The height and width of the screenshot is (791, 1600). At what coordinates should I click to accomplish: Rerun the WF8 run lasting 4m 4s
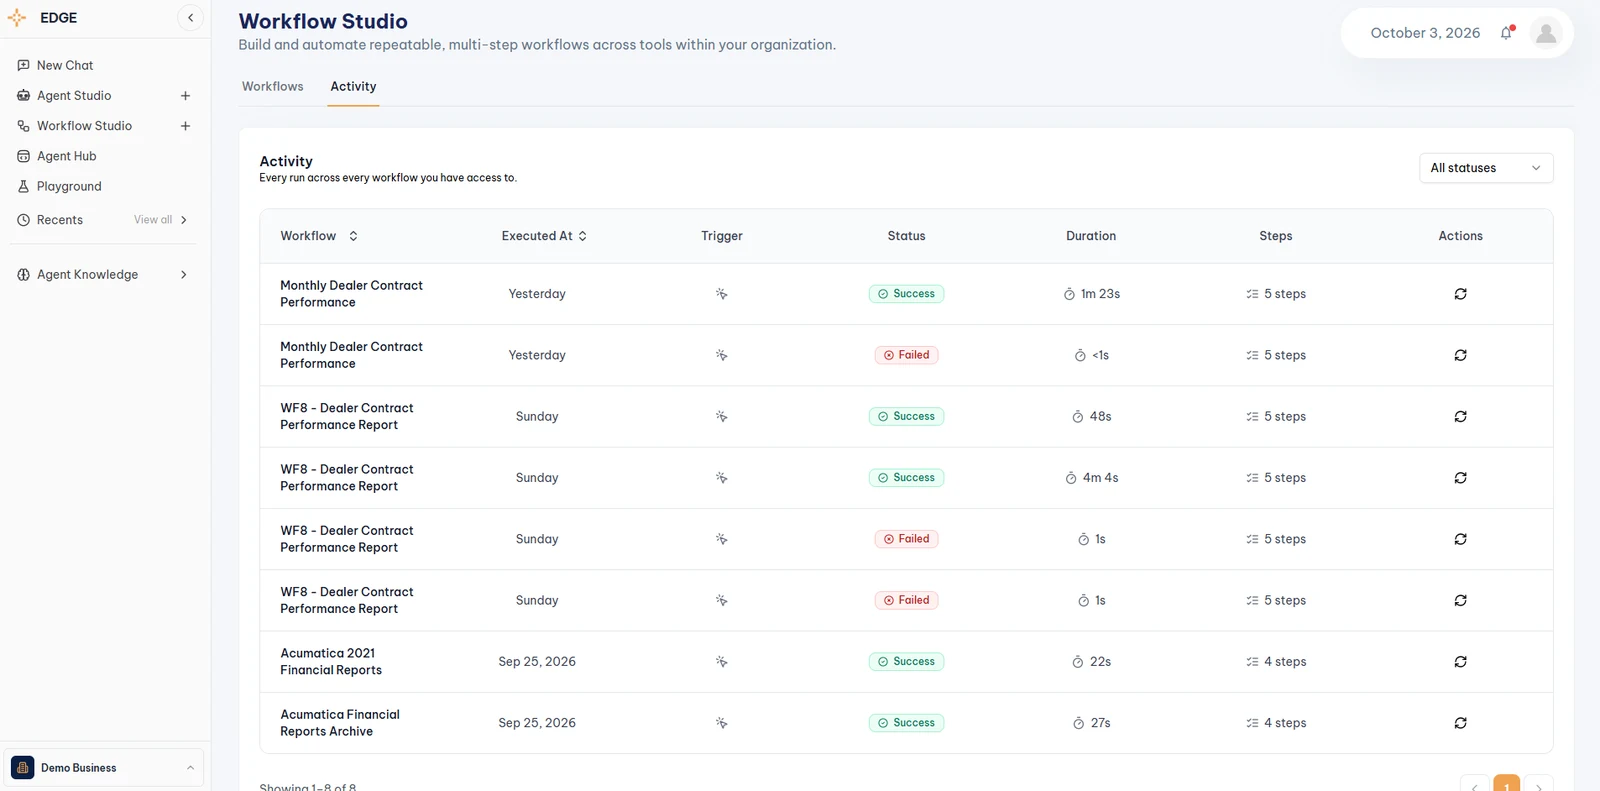point(1460,478)
